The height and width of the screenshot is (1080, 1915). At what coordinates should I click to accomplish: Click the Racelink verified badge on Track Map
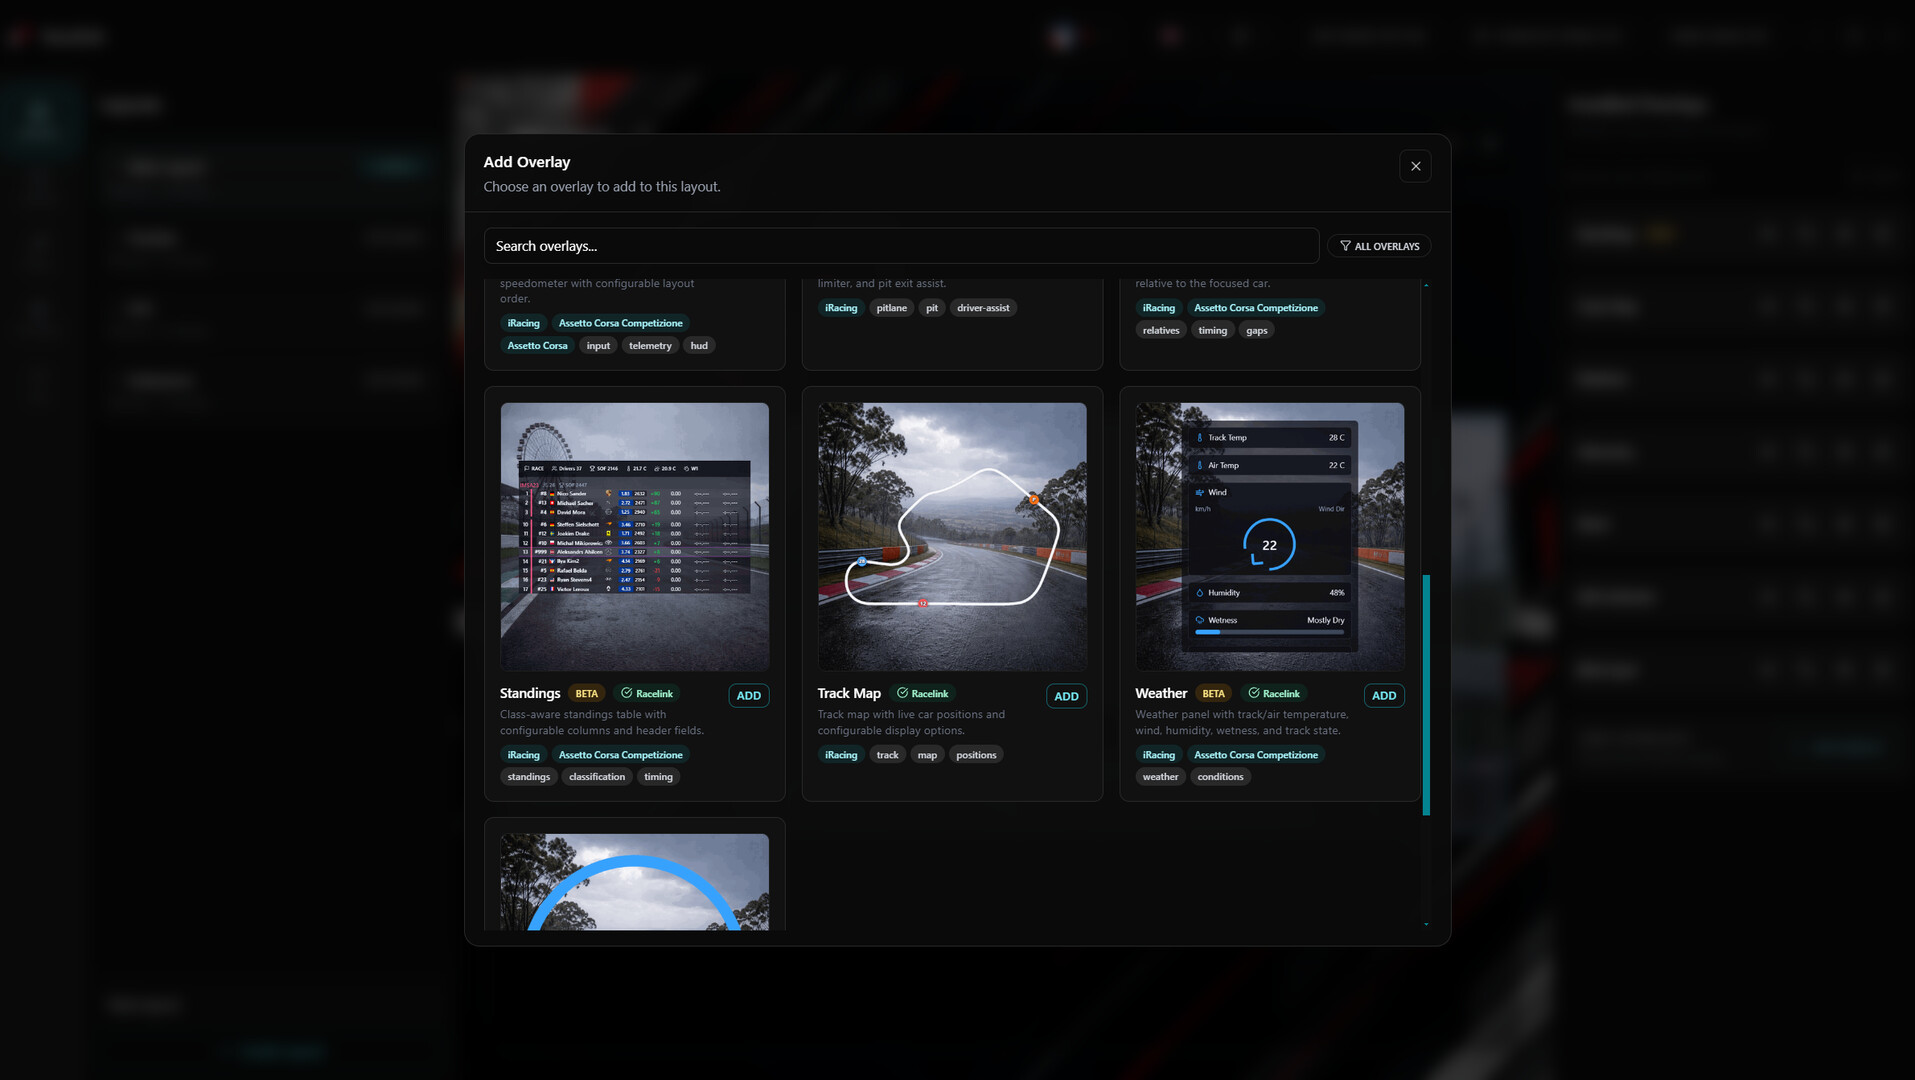922,693
